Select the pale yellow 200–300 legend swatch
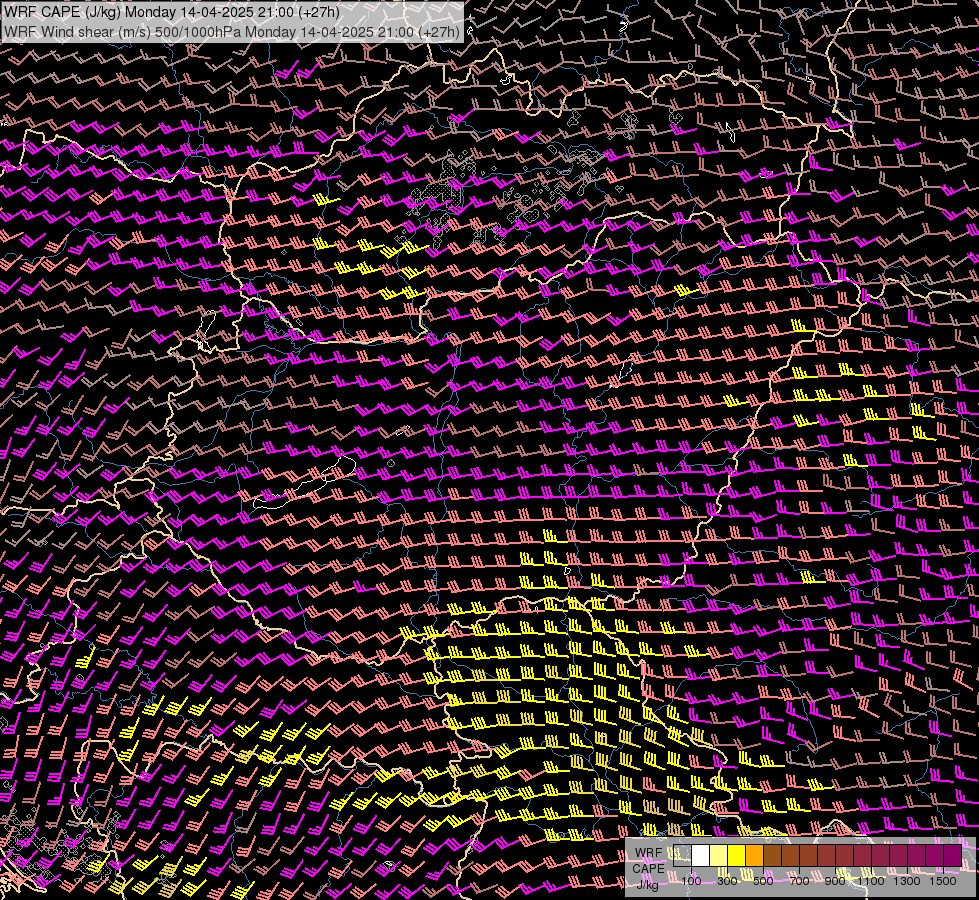 click(719, 855)
